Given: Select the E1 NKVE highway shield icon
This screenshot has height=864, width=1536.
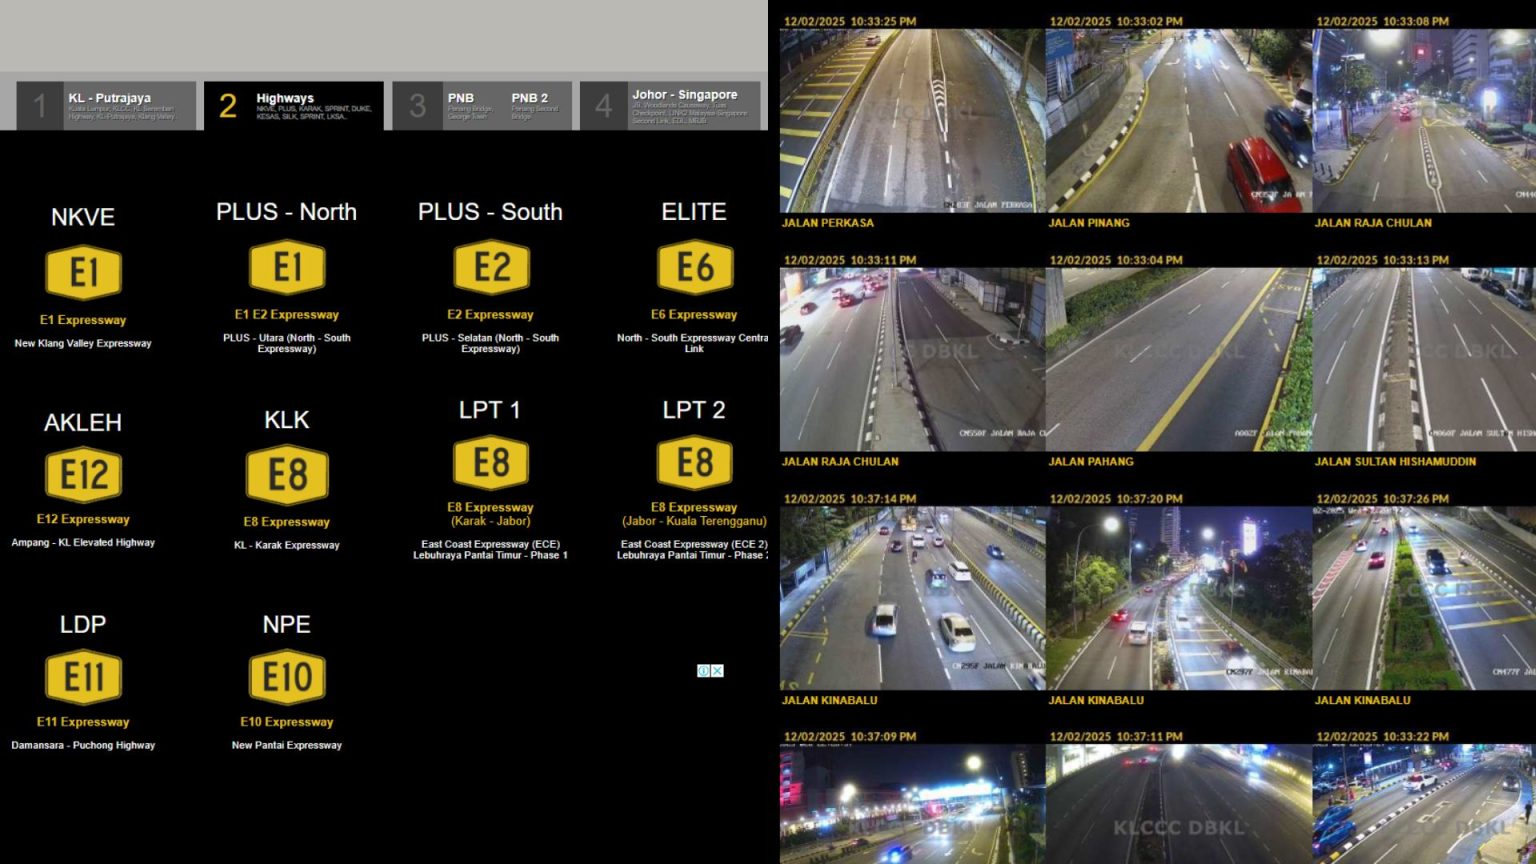Looking at the screenshot, I should 83,272.
